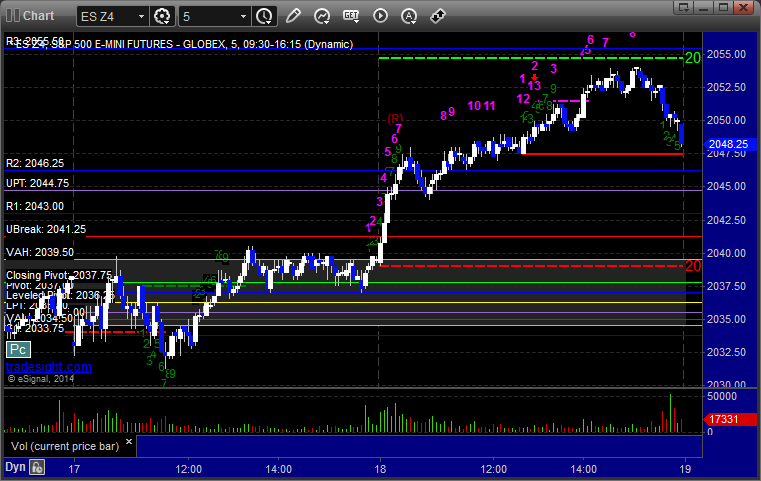The height and width of the screenshot is (481, 761).
Task: Open the window options icon beside minimize
Action: tap(684, 7)
